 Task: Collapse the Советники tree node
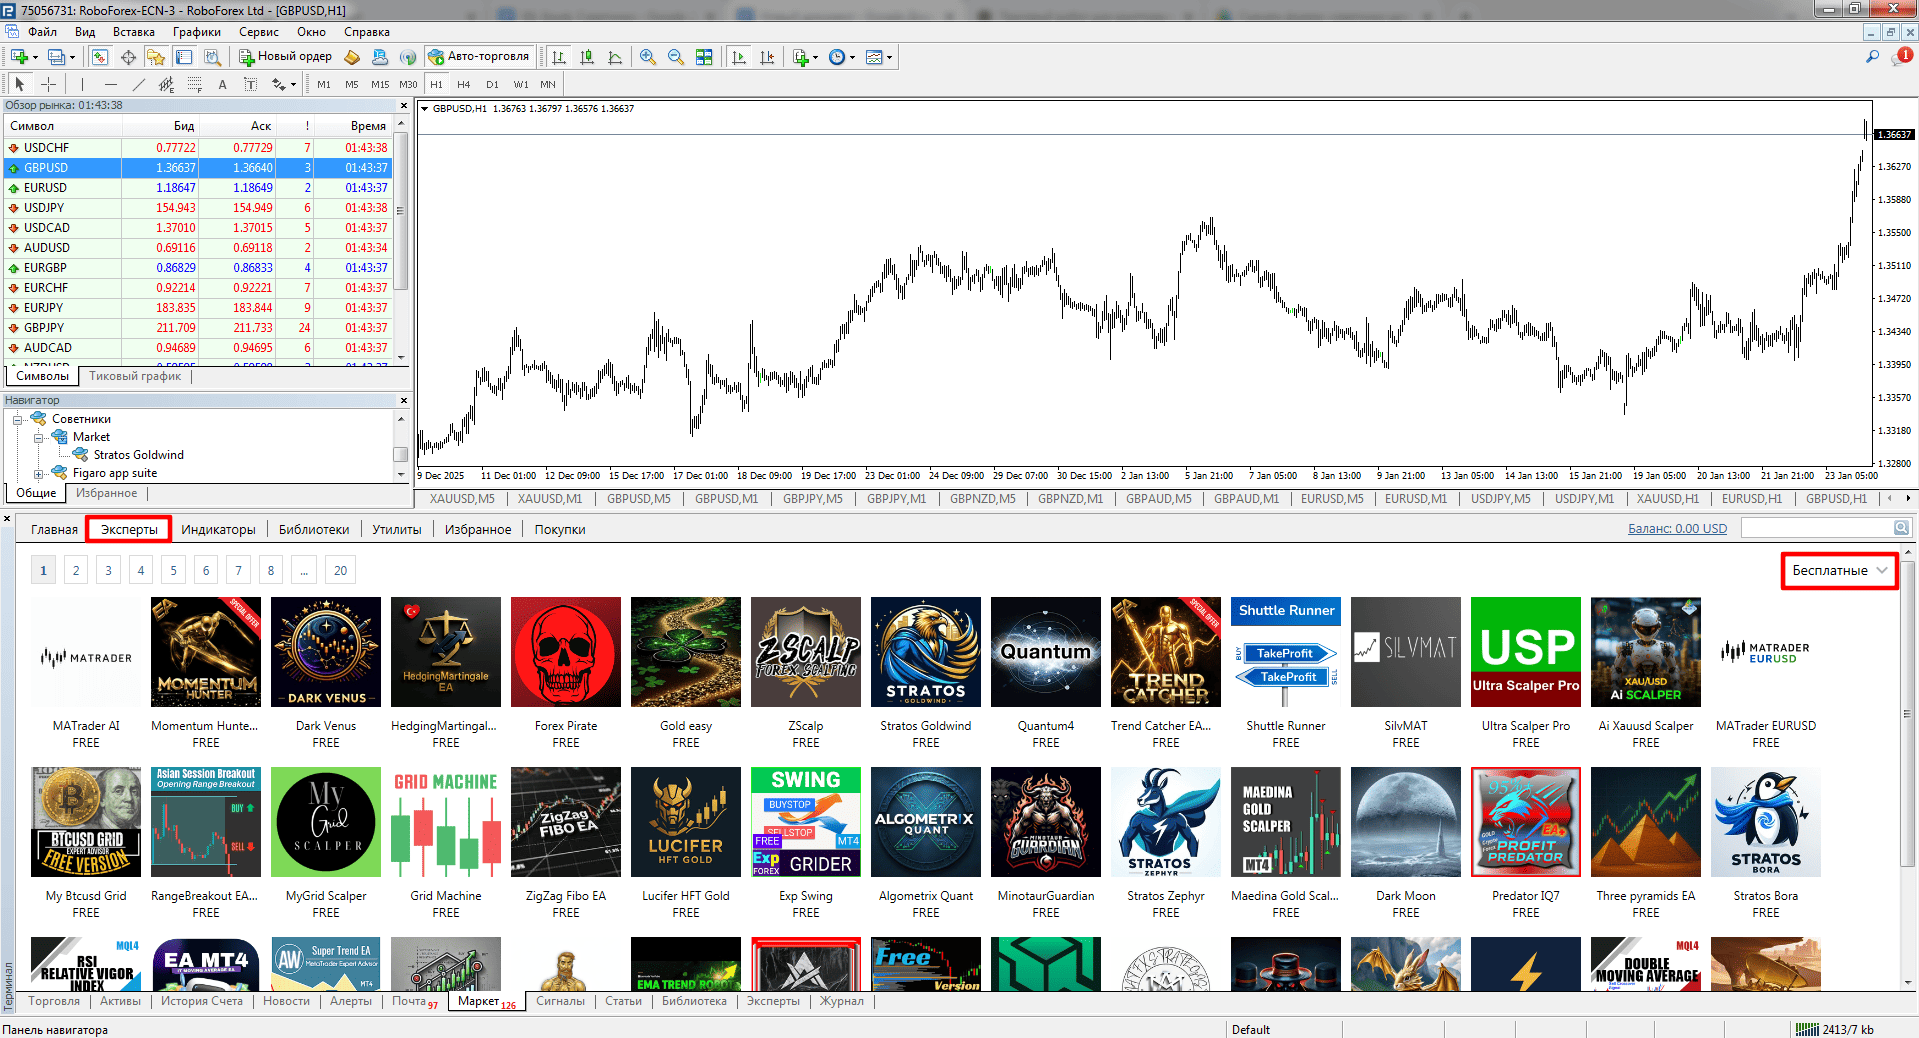click(17, 420)
